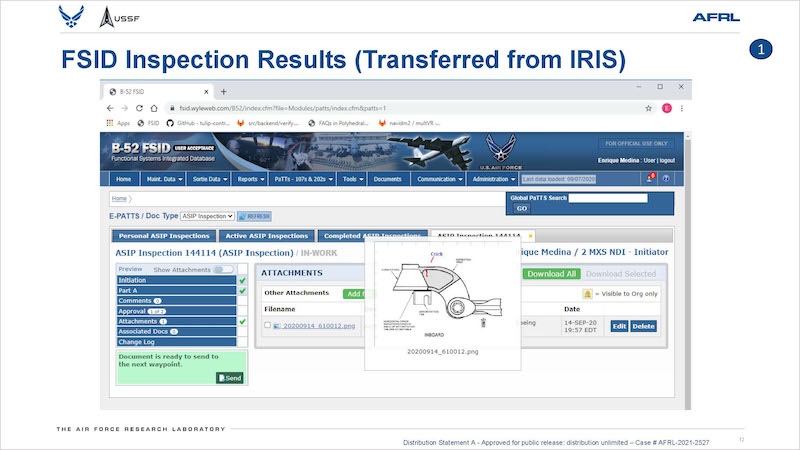The width and height of the screenshot is (800, 450).
Task: Expand the Reports menu
Action: (251, 179)
